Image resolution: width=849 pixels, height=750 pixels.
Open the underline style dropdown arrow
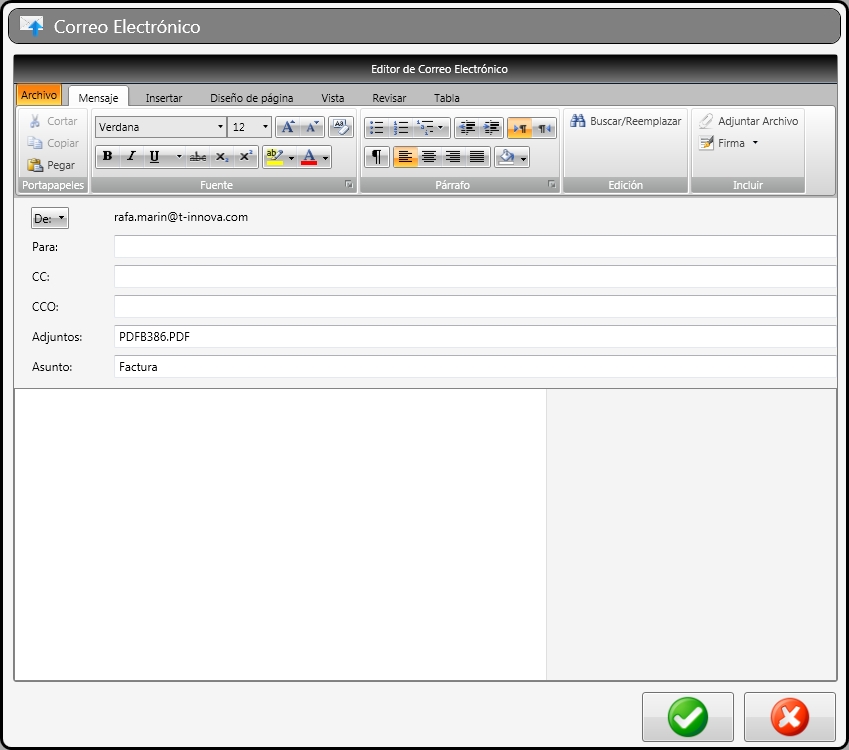pyautogui.click(x=178, y=157)
